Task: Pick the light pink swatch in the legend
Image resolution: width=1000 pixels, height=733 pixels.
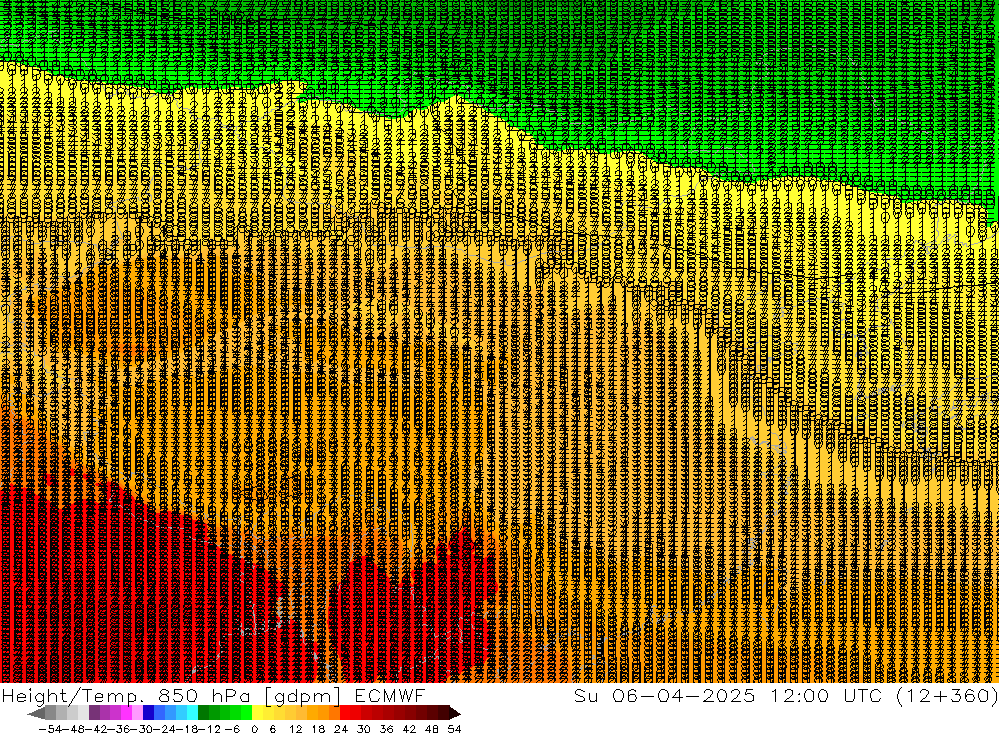Action: pyautogui.click(x=137, y=713)
